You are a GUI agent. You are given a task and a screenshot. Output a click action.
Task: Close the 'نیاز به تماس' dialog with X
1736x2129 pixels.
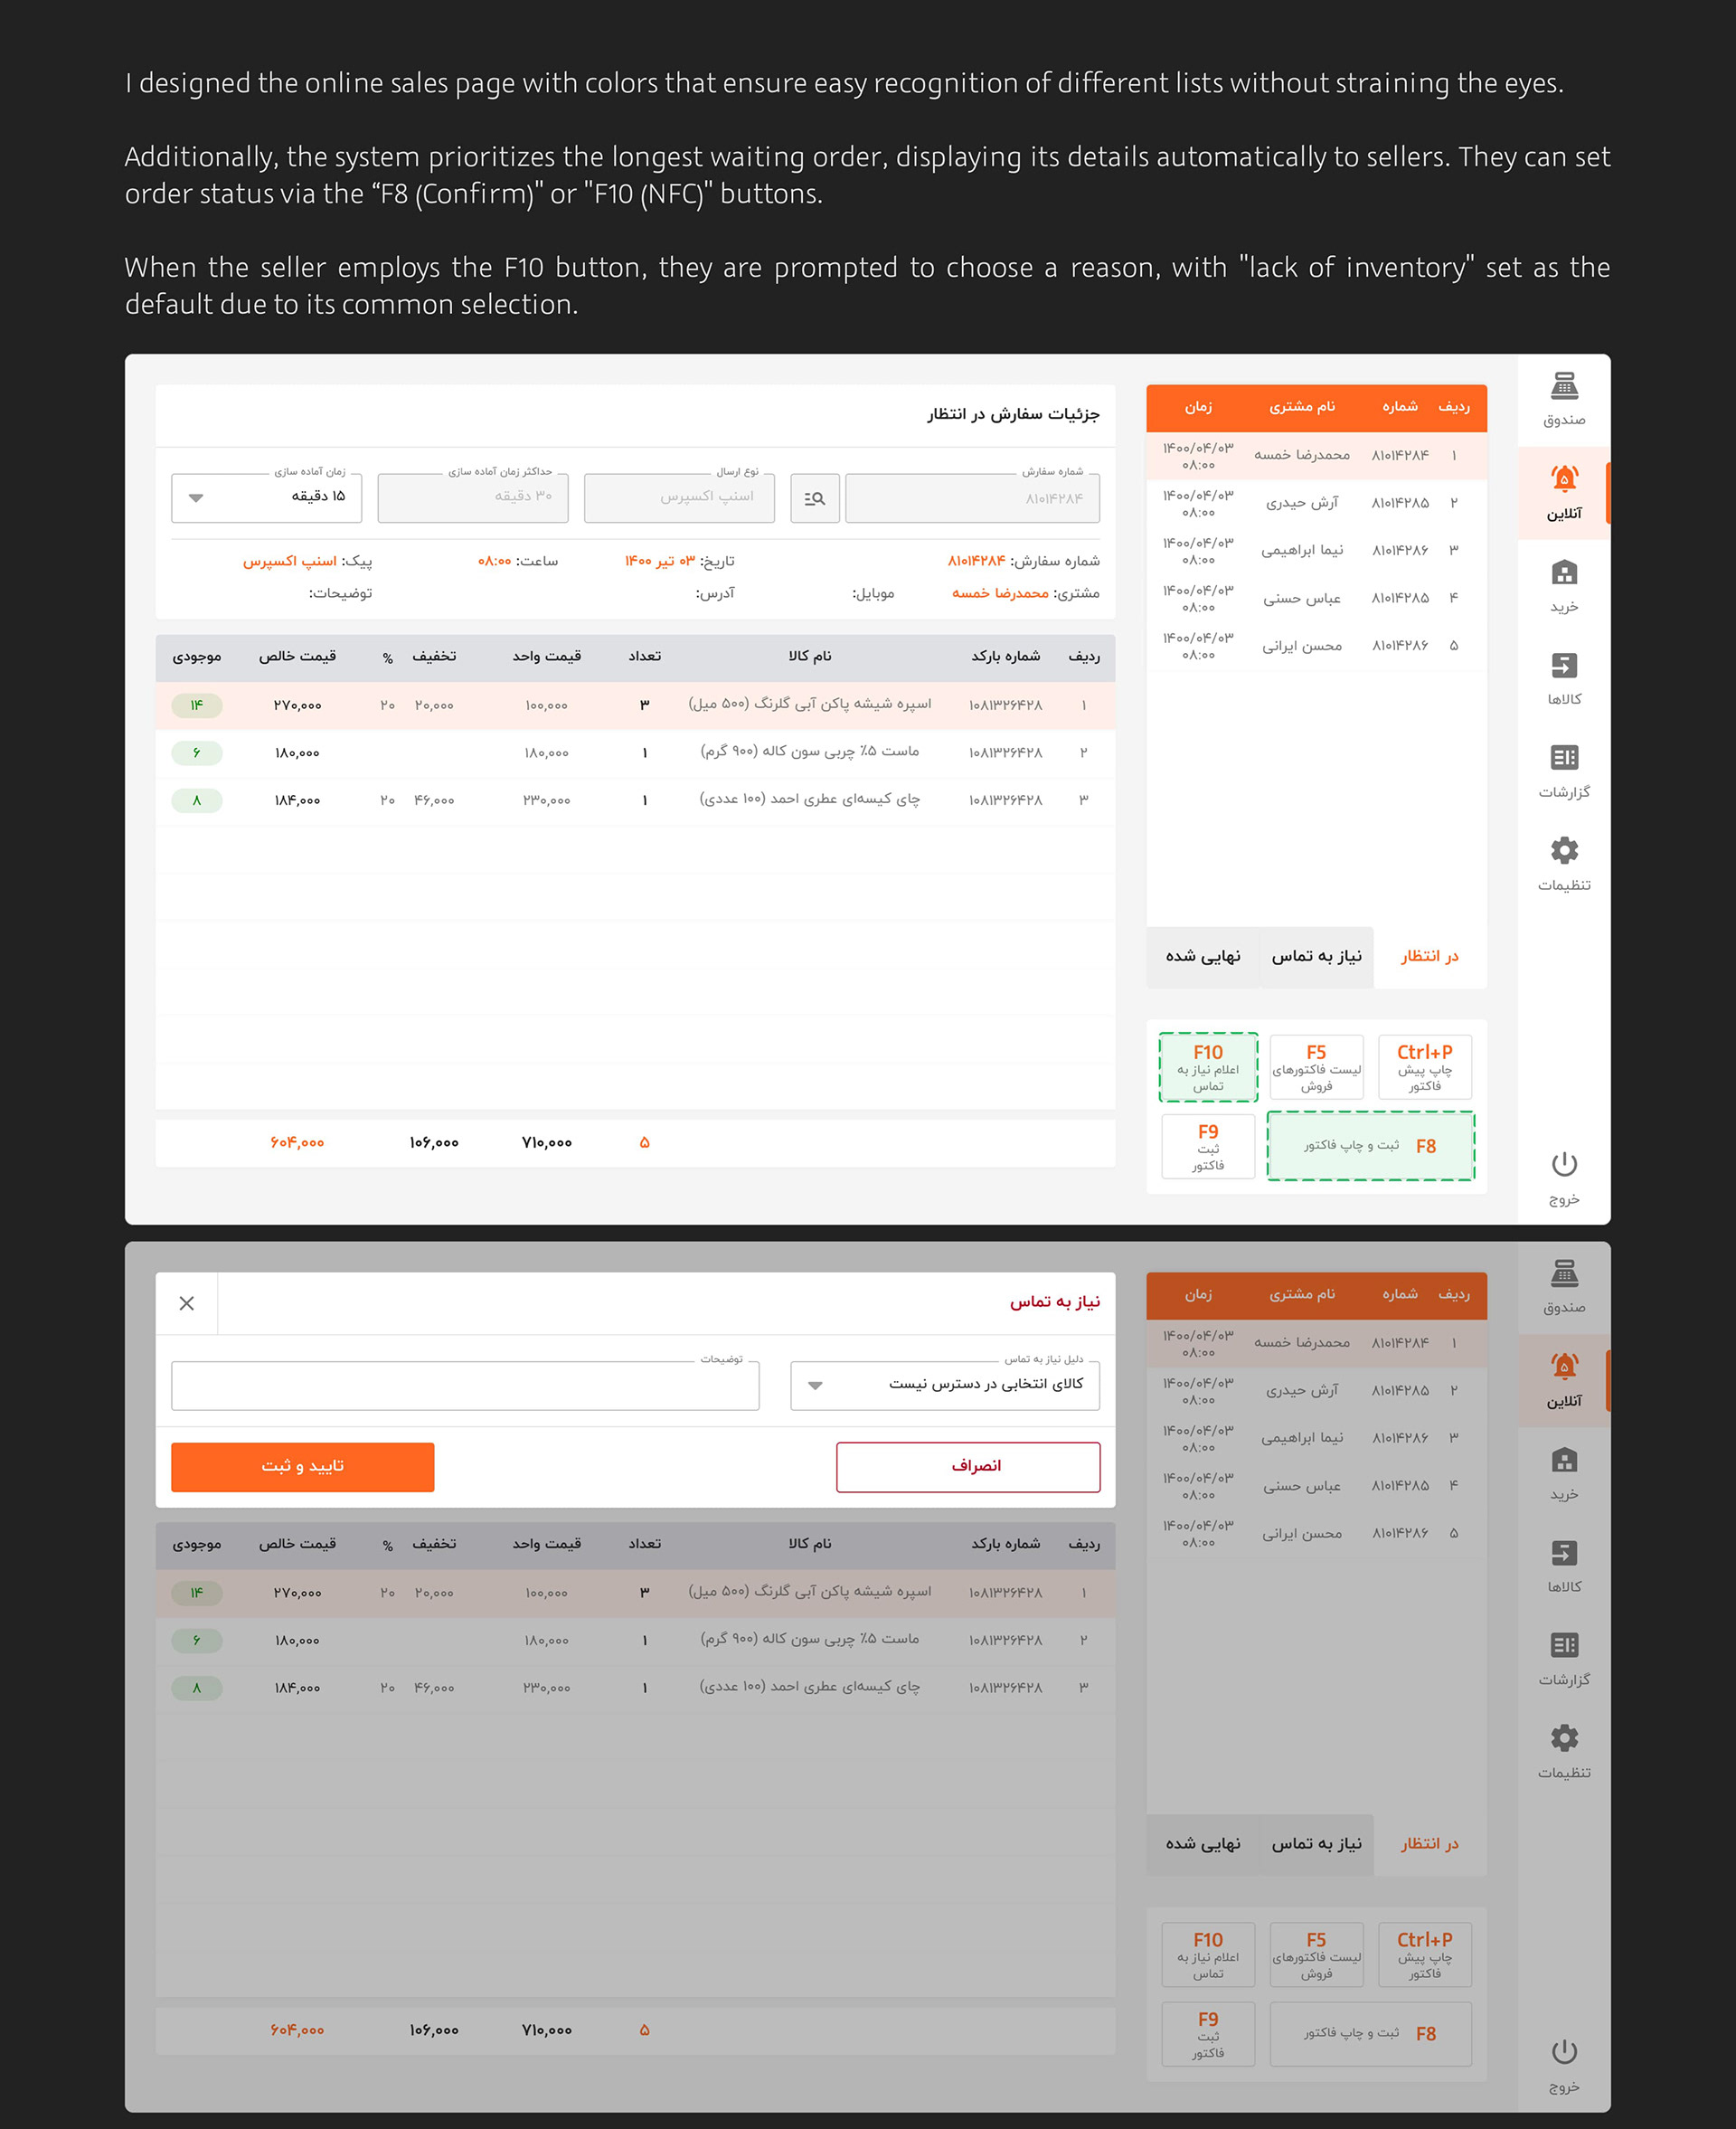click(x=187, y=1303)
